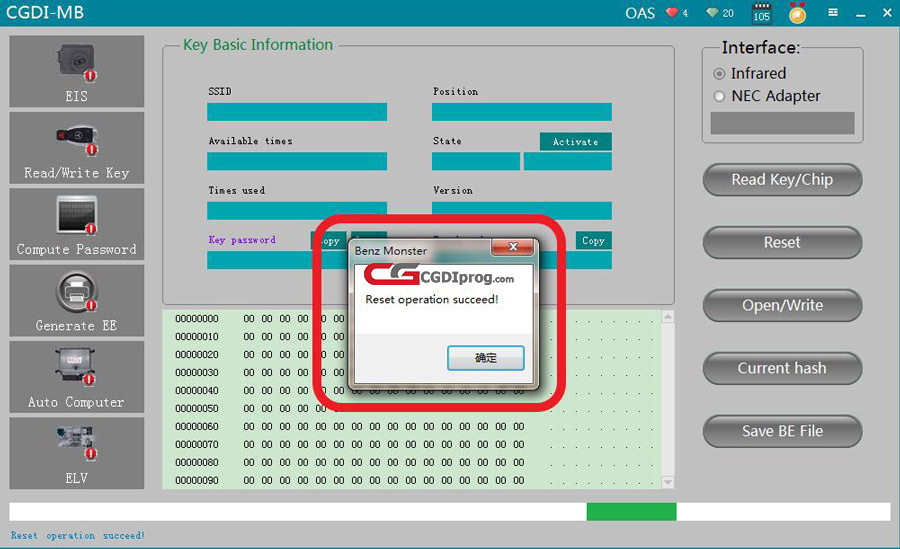Open the Read/Write Key module
Viewport: 900px width, 549px height.
tap(76, 148)
